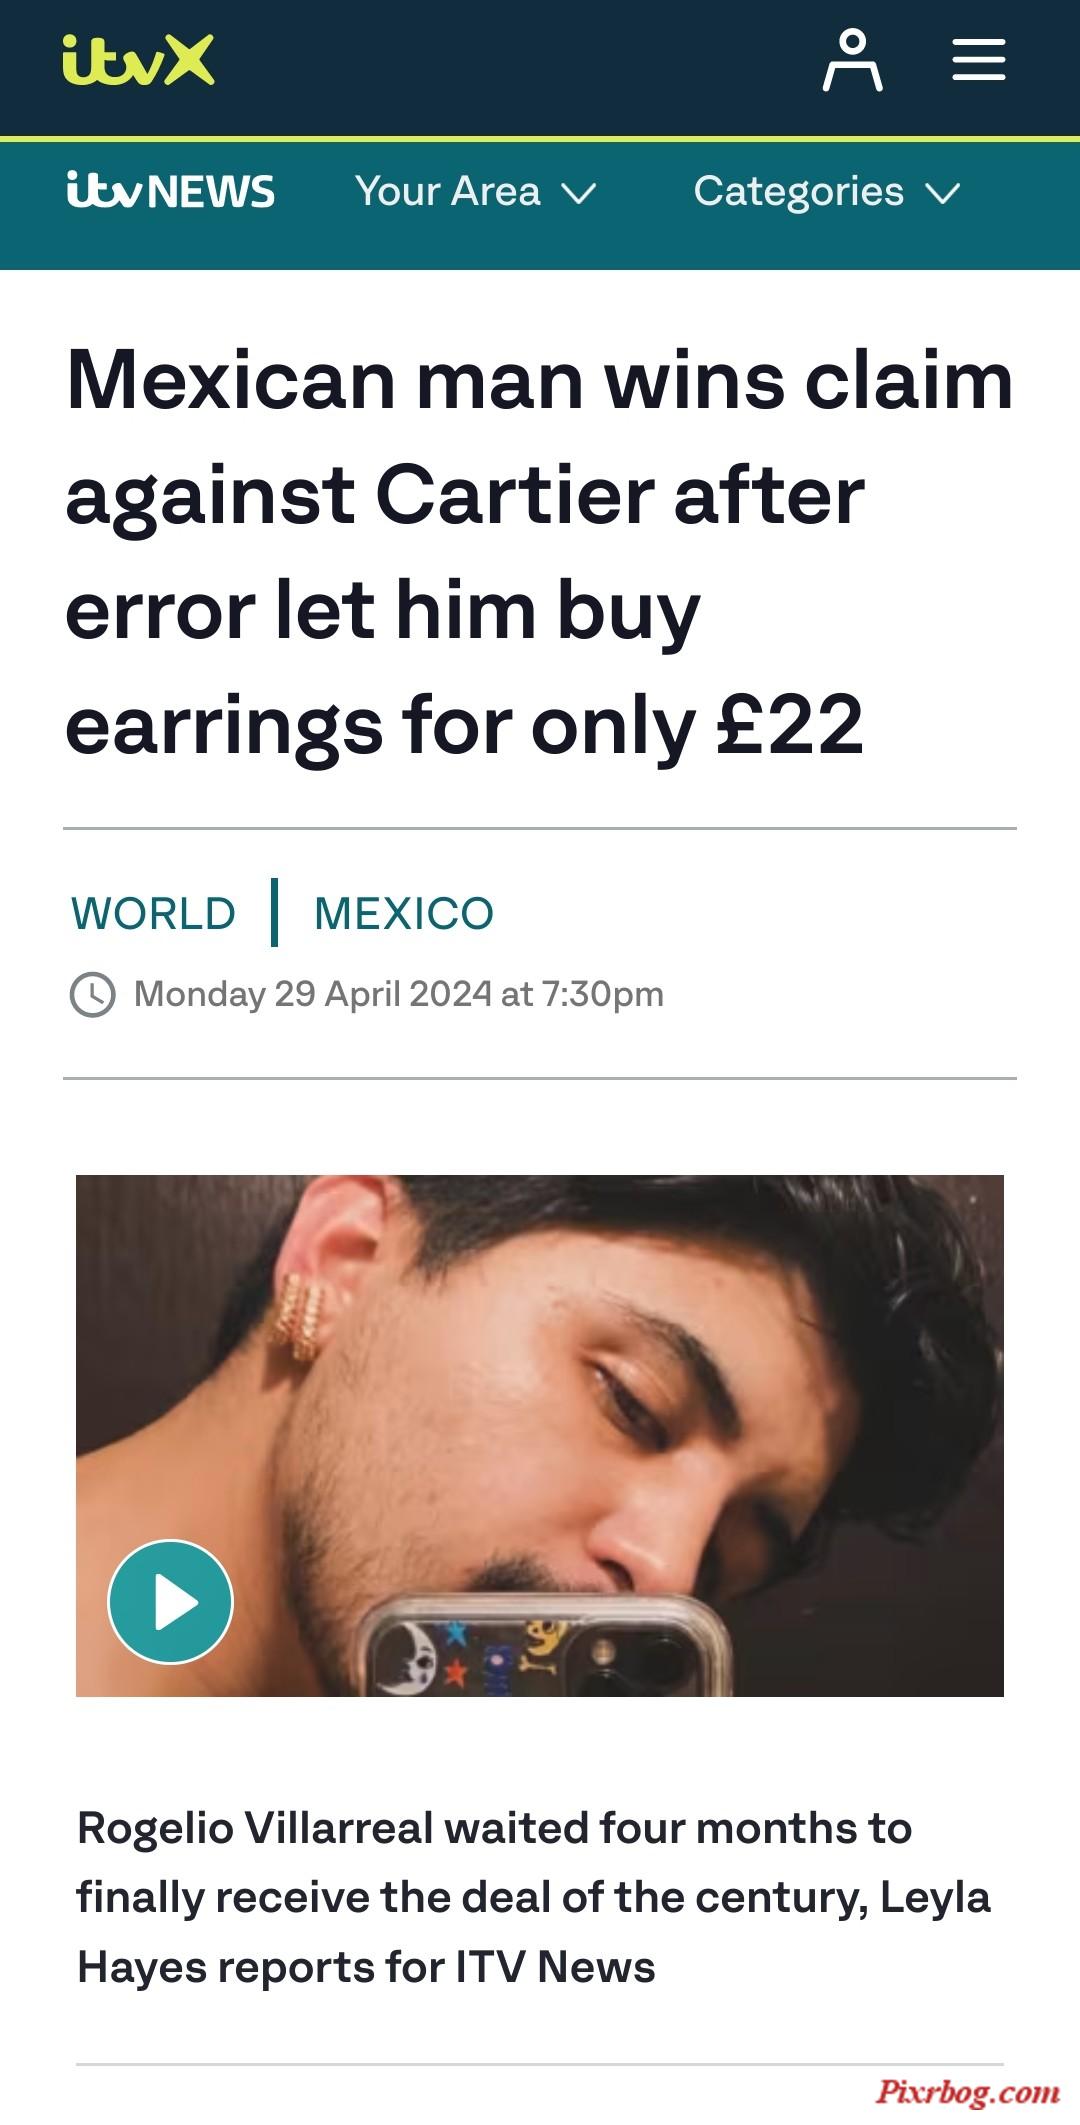Open the ITVX logo home link
Screen dimensions: 1080x2125
pyautogui.click(x=138, y=60)
